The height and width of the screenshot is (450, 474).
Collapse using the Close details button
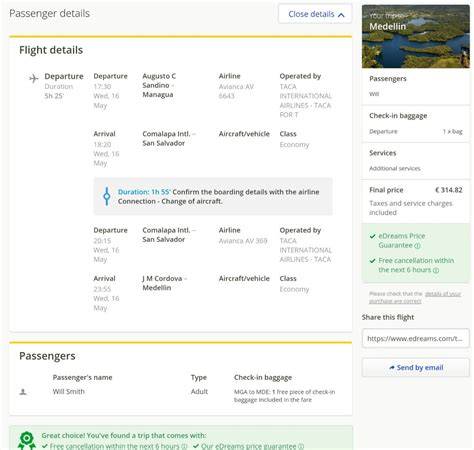pos(315,14)
